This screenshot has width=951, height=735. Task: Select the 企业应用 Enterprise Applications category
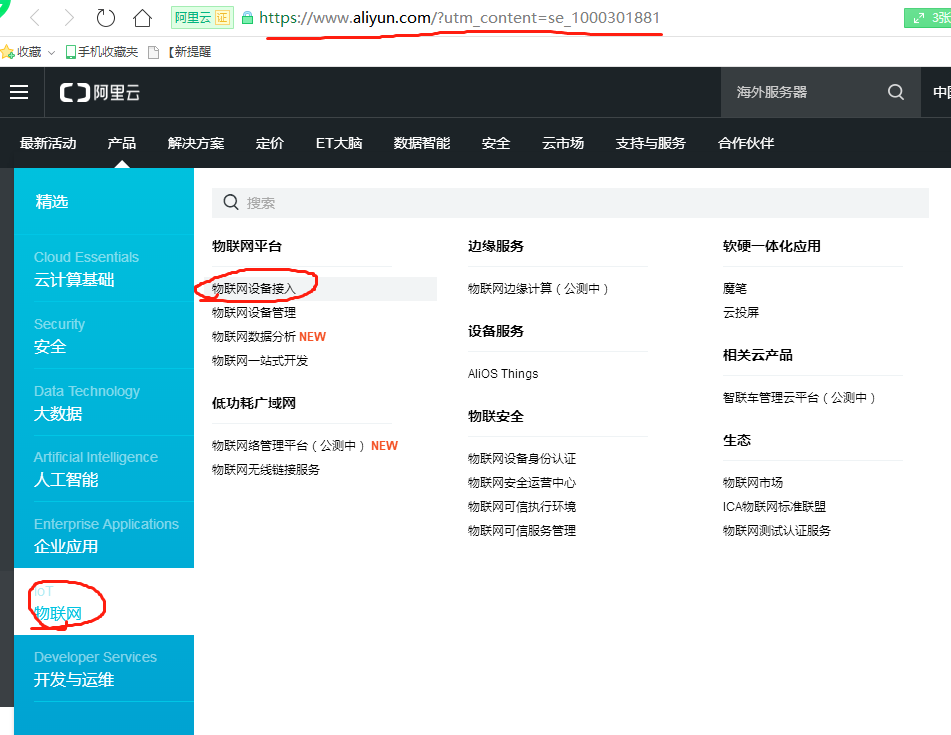tap(104, 535)
